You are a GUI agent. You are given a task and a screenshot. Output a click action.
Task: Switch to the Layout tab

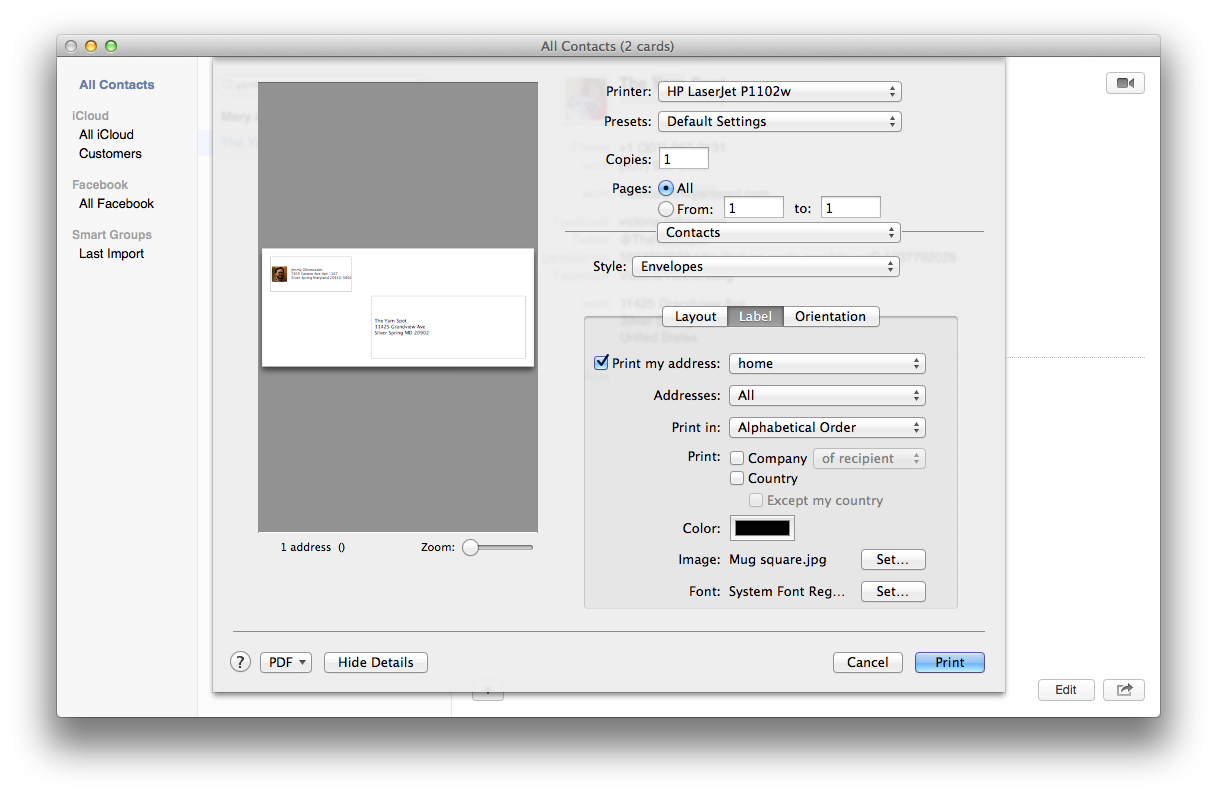pos(695,317)
